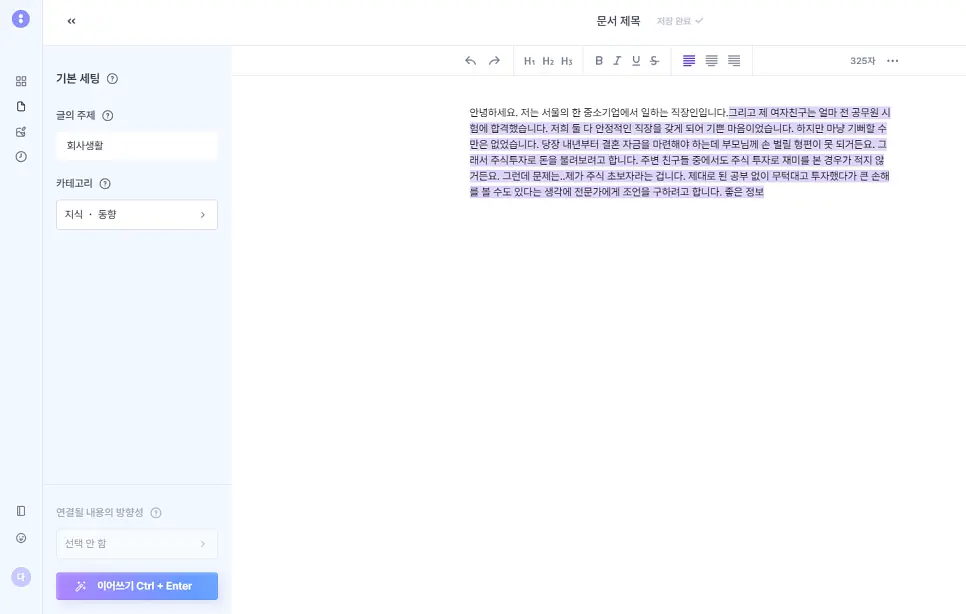Collapse the settings side panel
Screen dimensions: 966x614
point(71,21)
